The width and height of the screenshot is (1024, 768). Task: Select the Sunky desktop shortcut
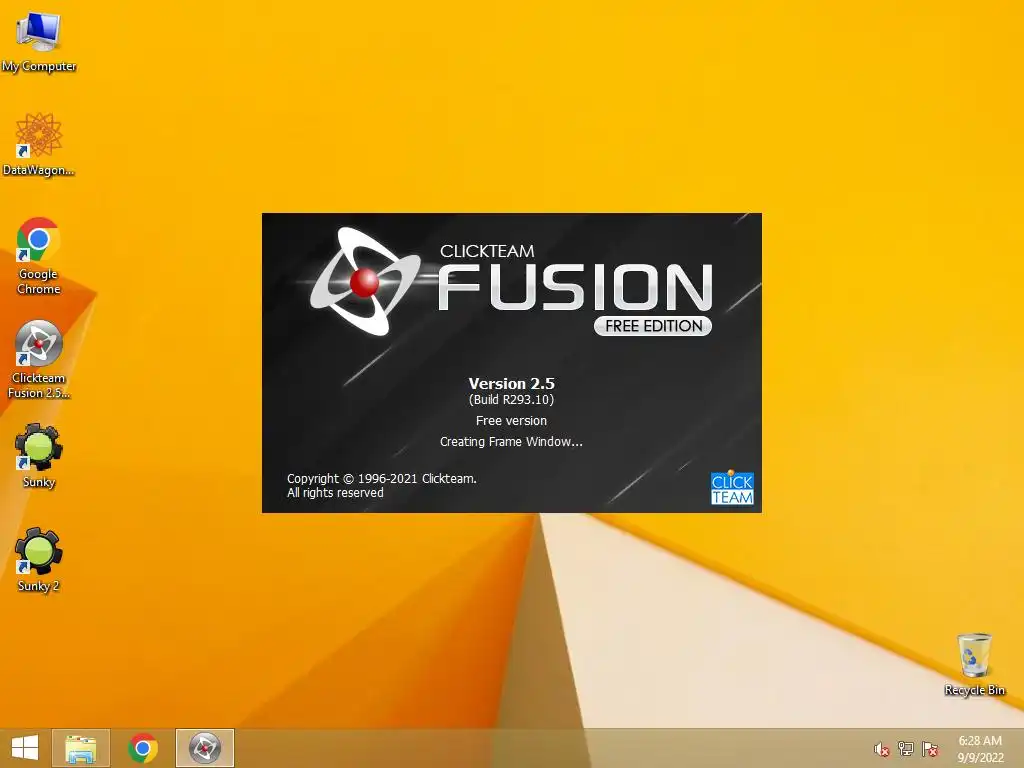coord(39,456)
